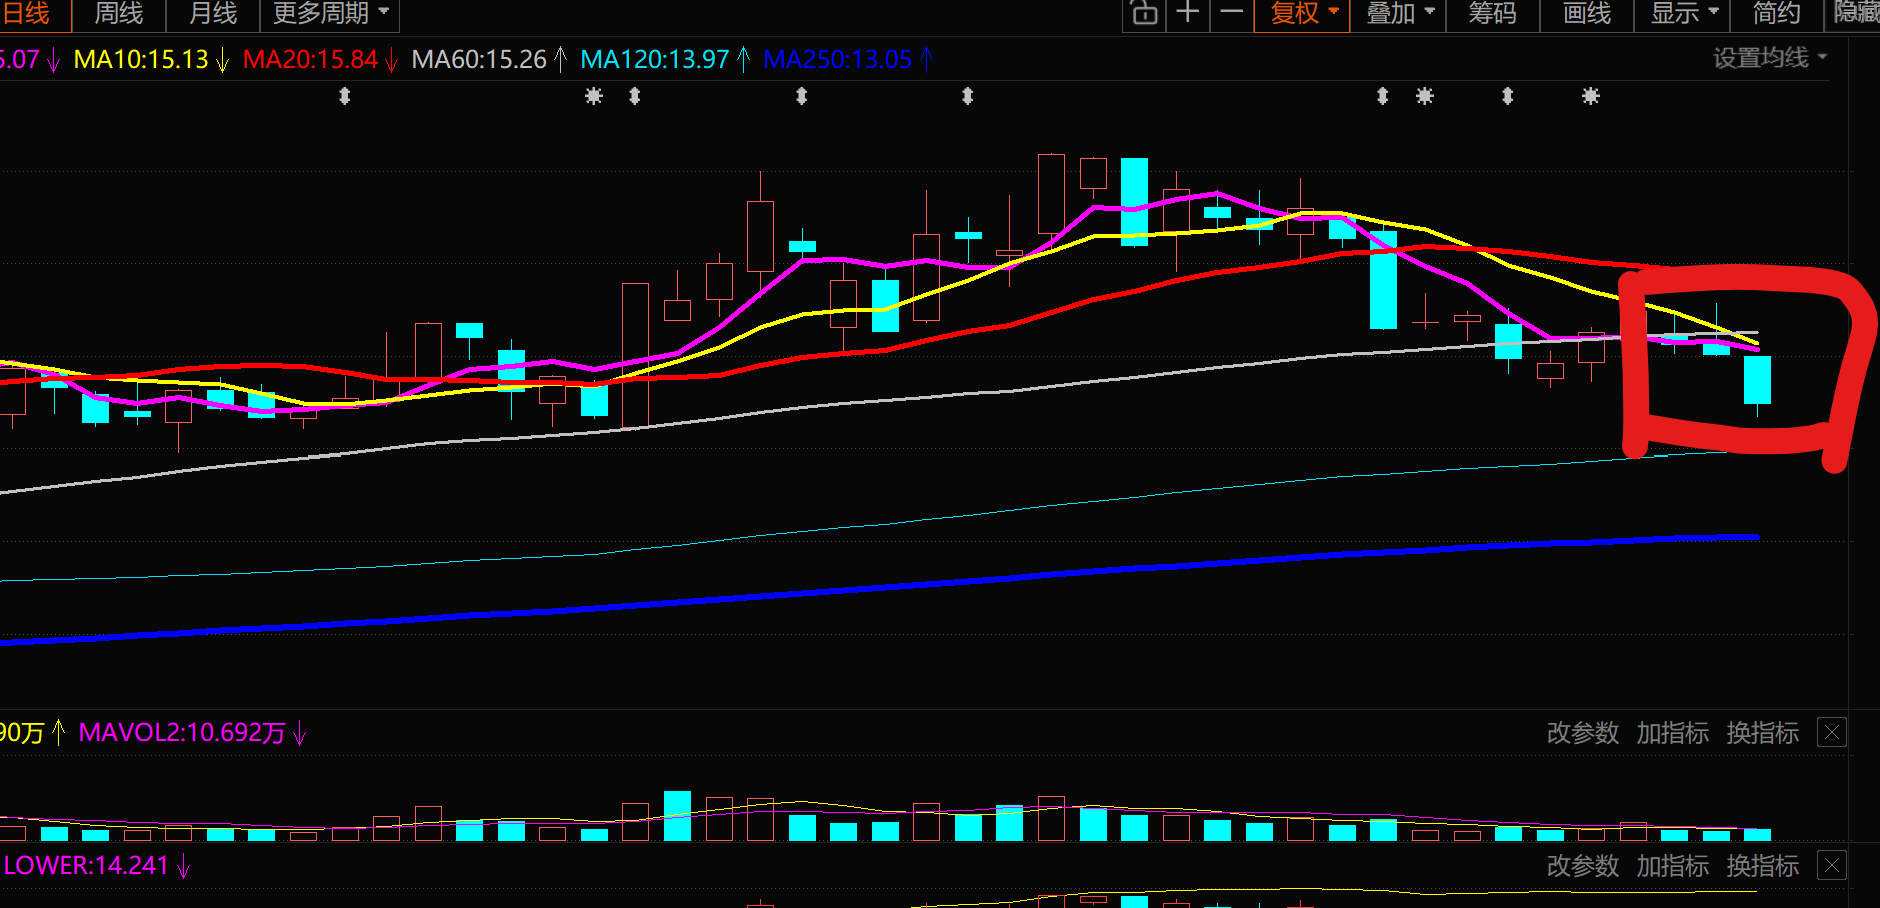Image resolution: width=1880 pixels, height=908 pixels.
Task: Click the leftmost star event marker
Action: [594, 96]
